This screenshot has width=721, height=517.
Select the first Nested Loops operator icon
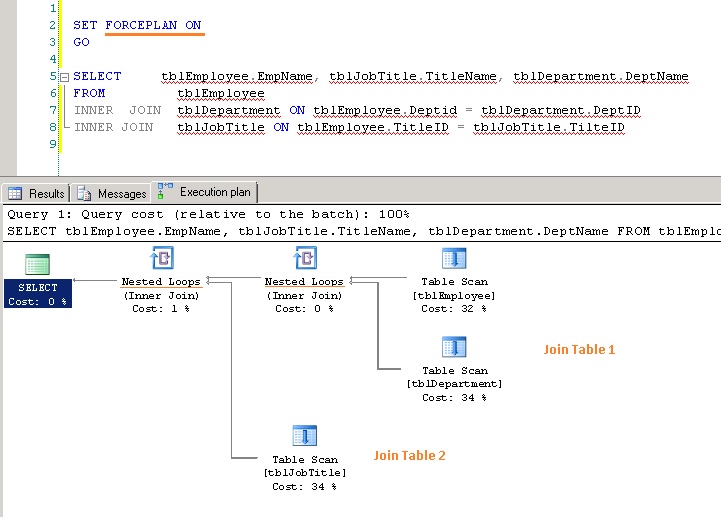point(161,259)
